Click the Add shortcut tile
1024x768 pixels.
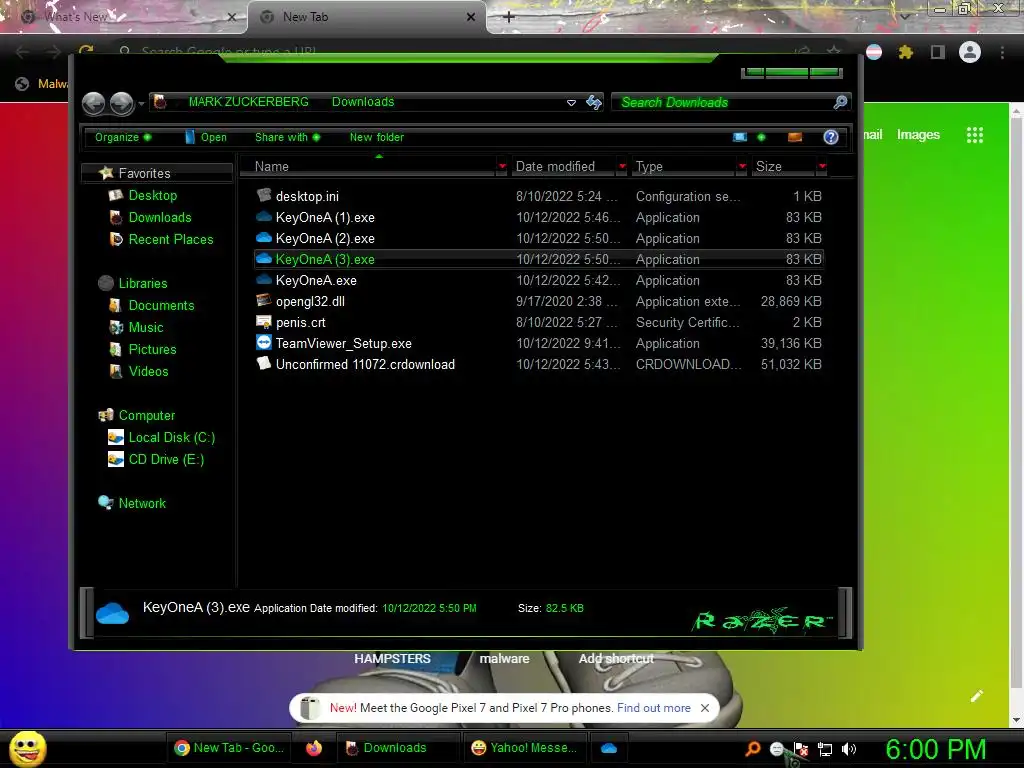coord(616,658)
